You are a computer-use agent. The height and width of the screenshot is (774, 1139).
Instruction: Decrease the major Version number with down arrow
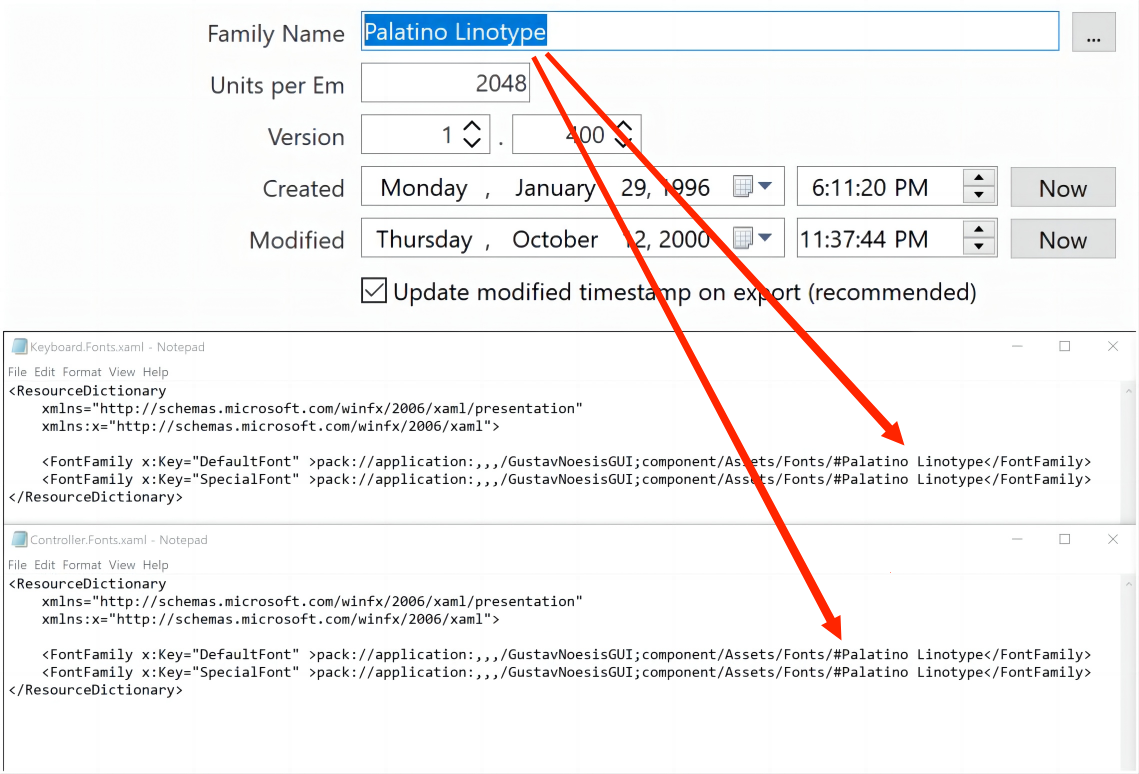coord(472,142)
